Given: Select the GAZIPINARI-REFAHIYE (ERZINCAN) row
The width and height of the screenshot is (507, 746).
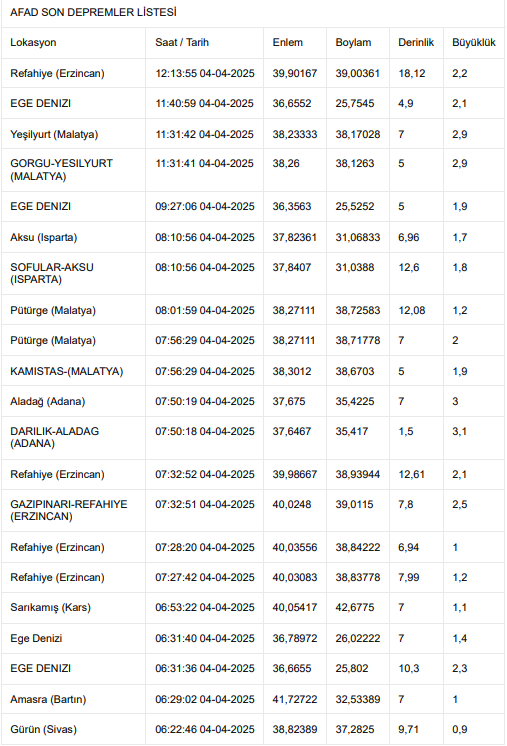Looking at the screenshot, I should [253, 510].
